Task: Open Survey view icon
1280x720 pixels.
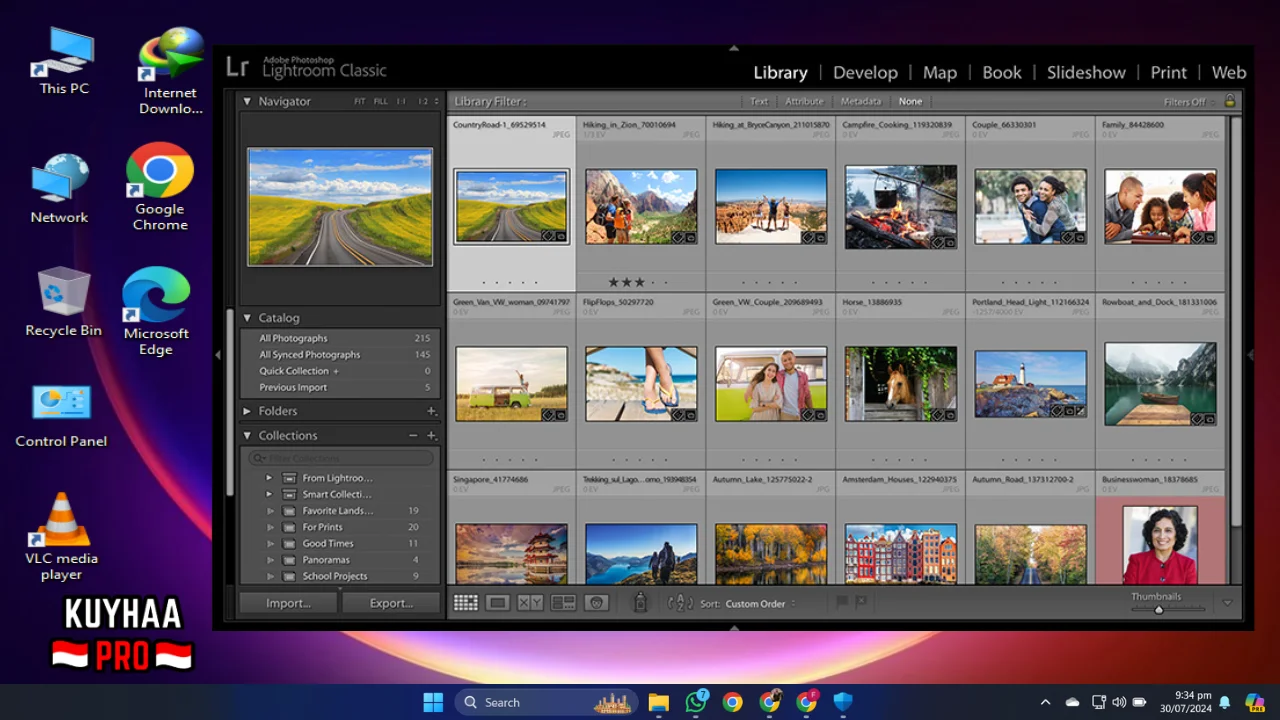Action: [x=563, y=603]
